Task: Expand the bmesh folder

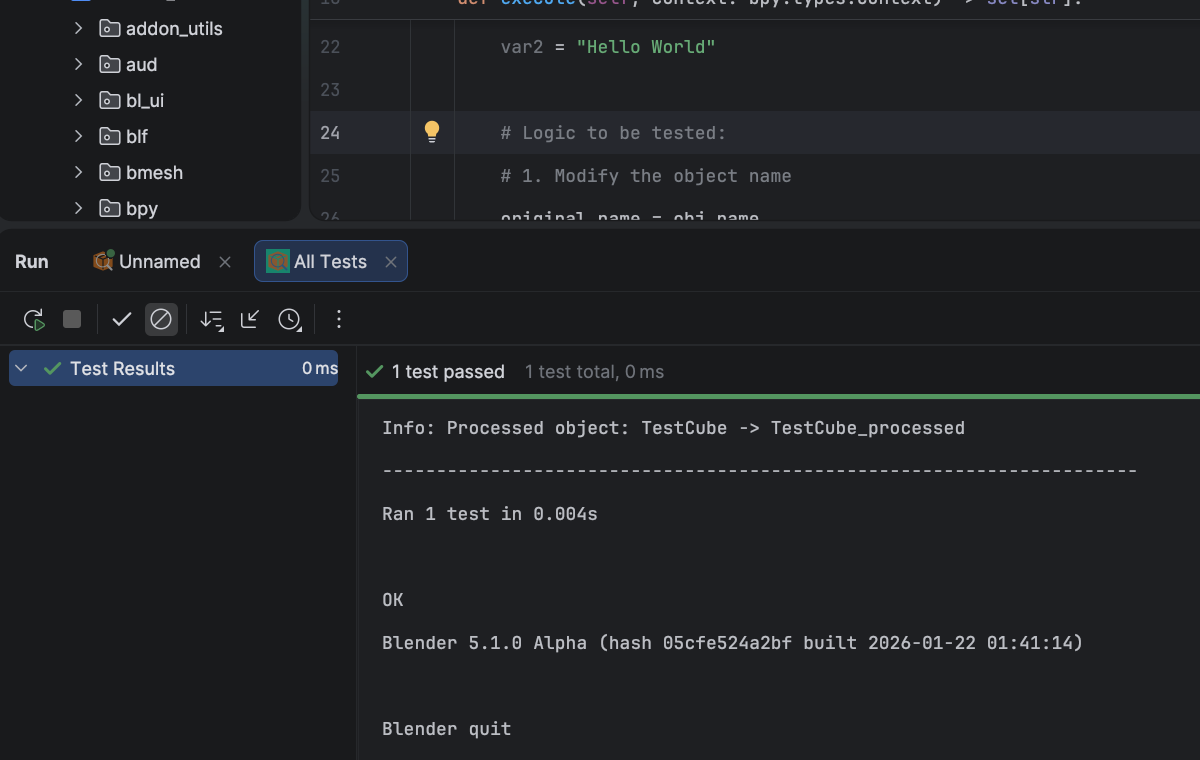Action: coord(78,172)
